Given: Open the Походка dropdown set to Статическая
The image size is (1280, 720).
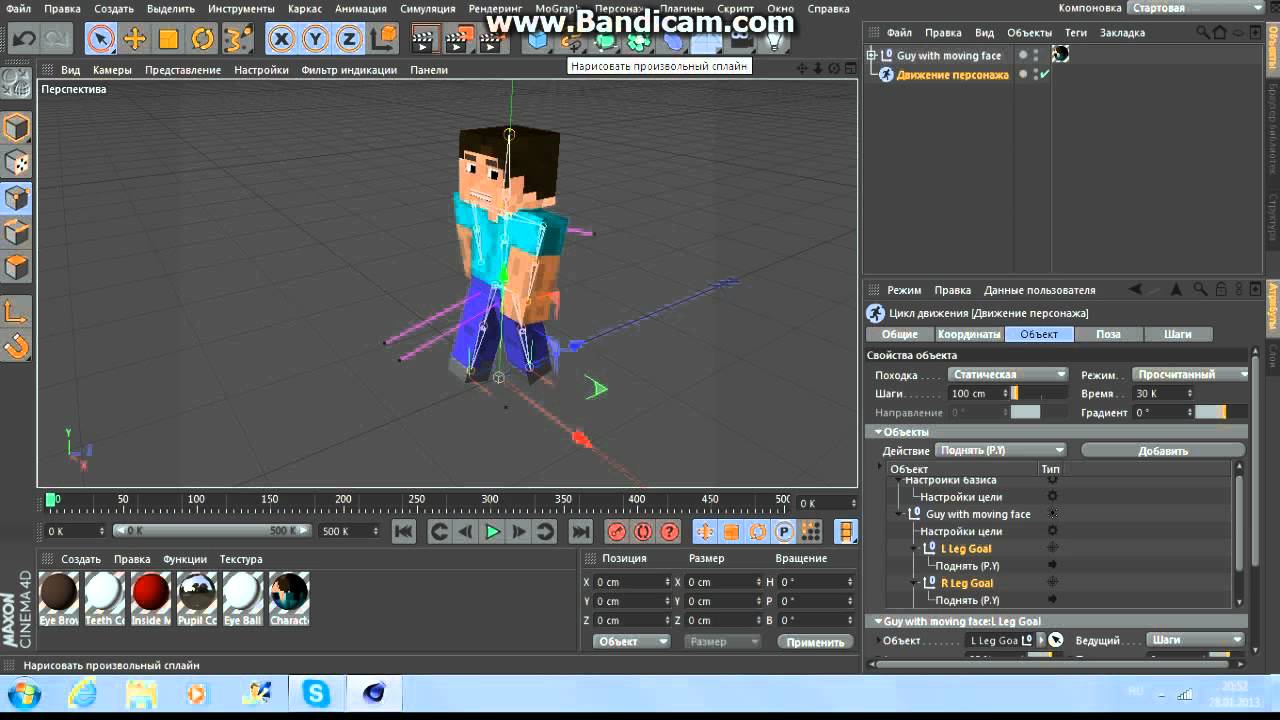Looking at the screenshot, I should pyautogui.click(x=1008, y=375).
